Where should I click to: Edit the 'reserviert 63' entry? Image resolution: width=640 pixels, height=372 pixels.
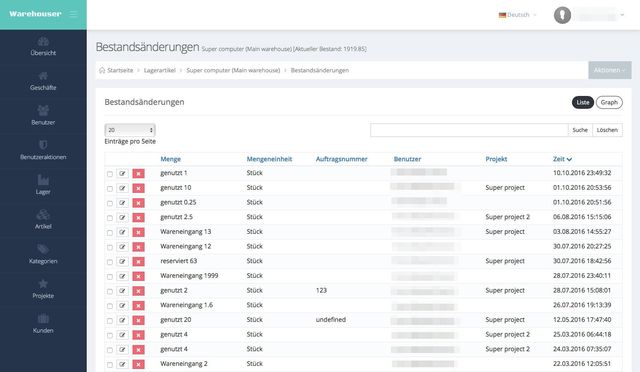point(122,262)
